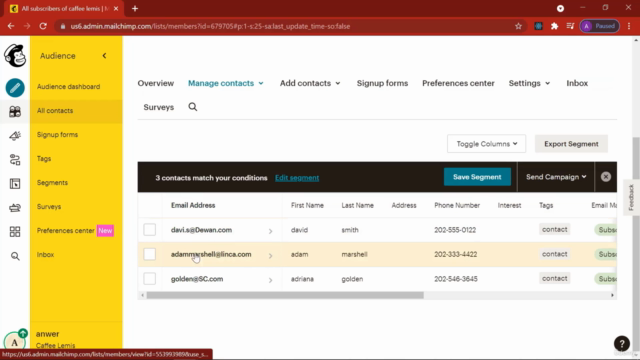Open a new browser tab
The image size is (640, 360).
135,9
